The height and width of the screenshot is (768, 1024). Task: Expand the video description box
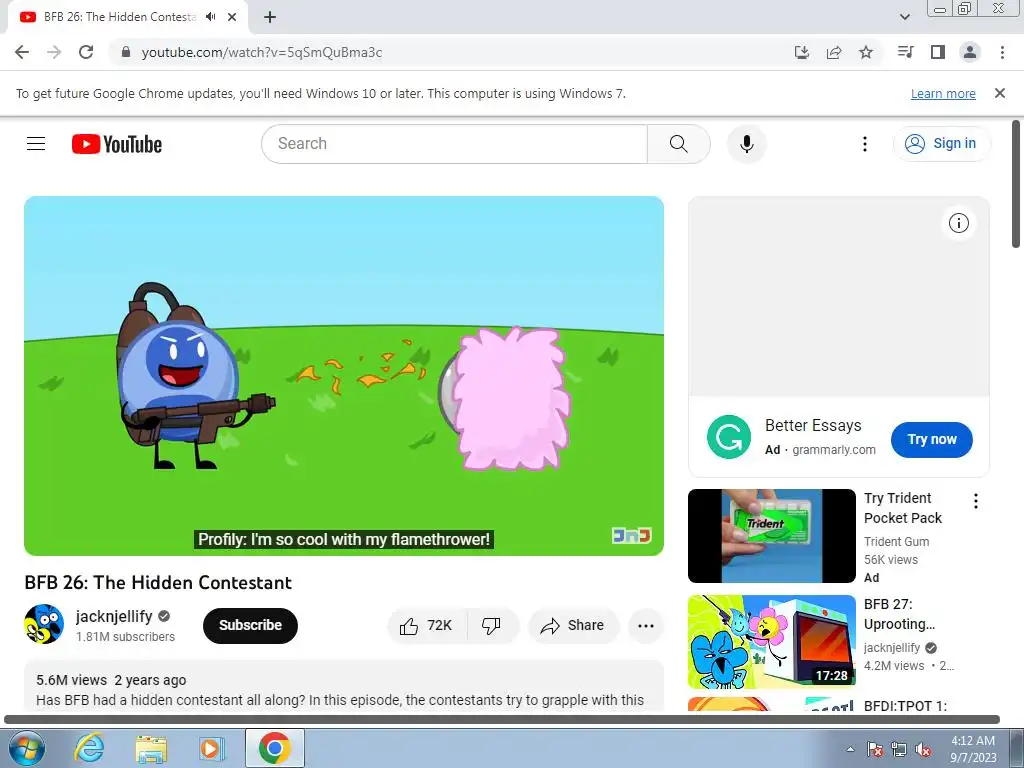[344, 686]
